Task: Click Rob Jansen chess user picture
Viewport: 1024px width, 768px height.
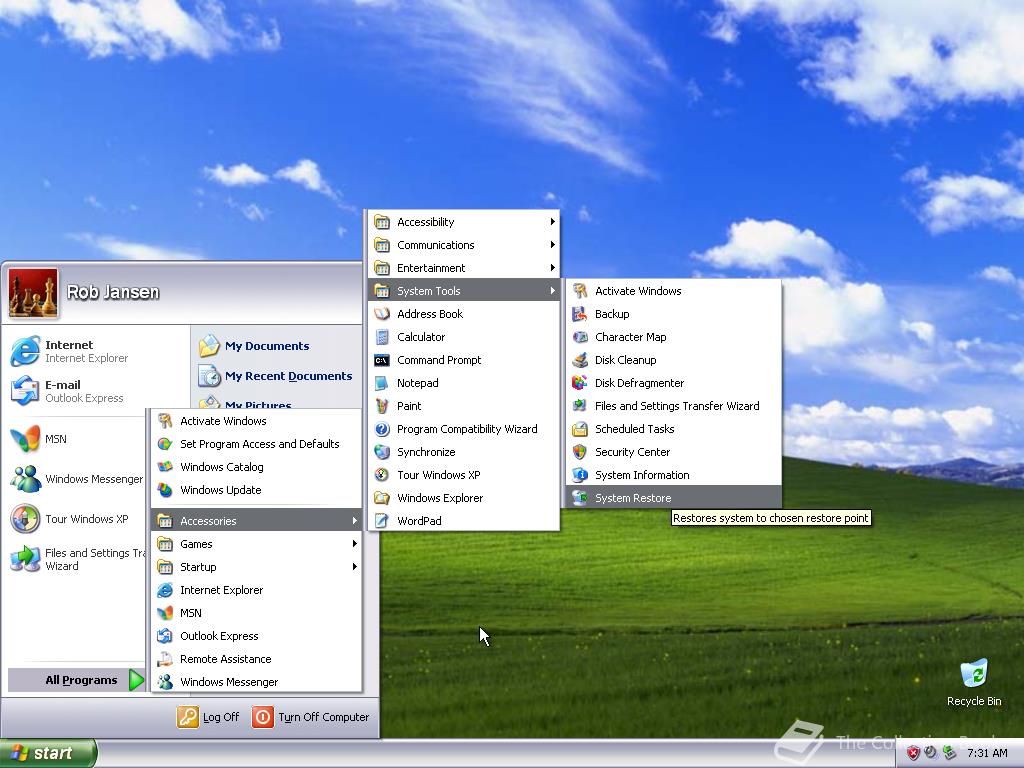Action: pyautogui.click(x=33, y=293)
